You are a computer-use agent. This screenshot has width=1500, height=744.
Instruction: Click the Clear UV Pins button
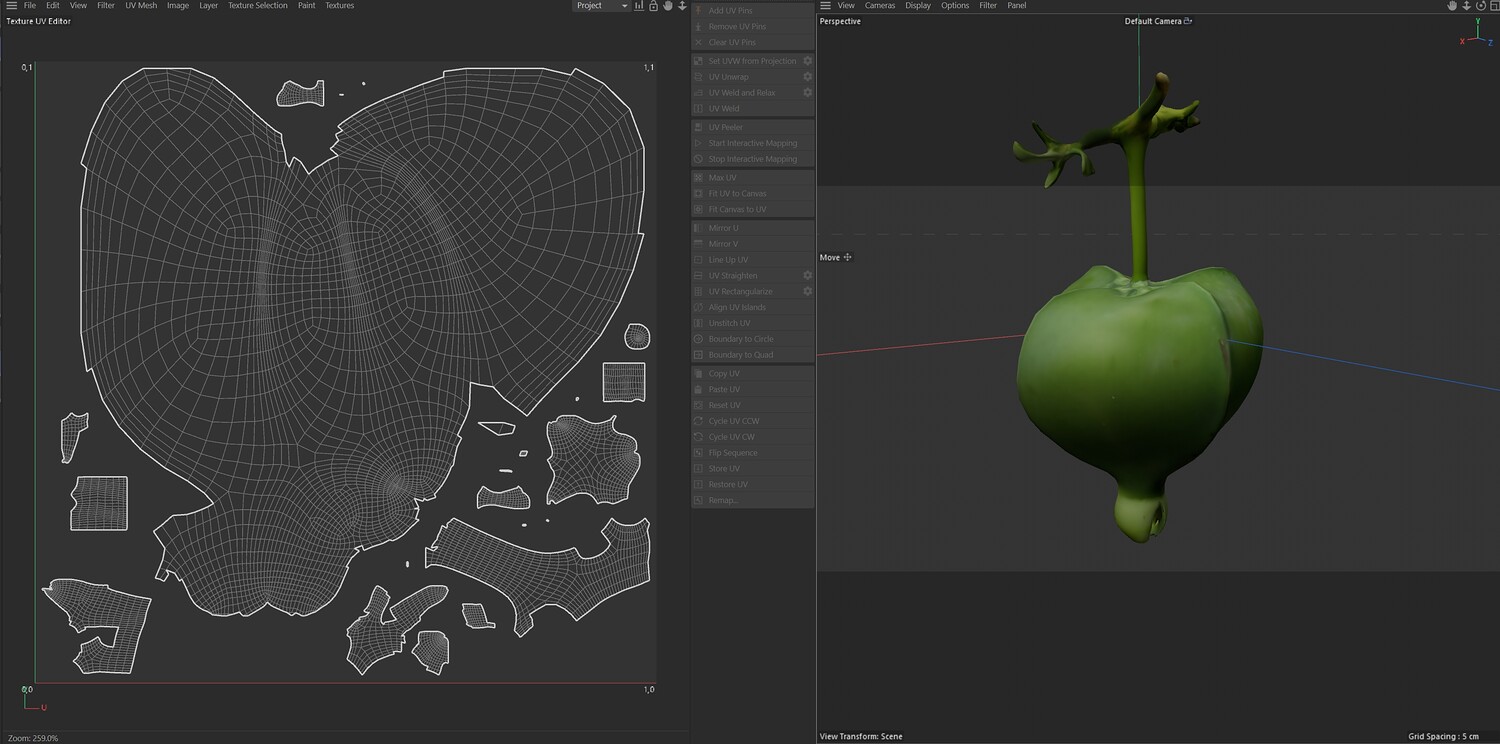click(753, 43)
